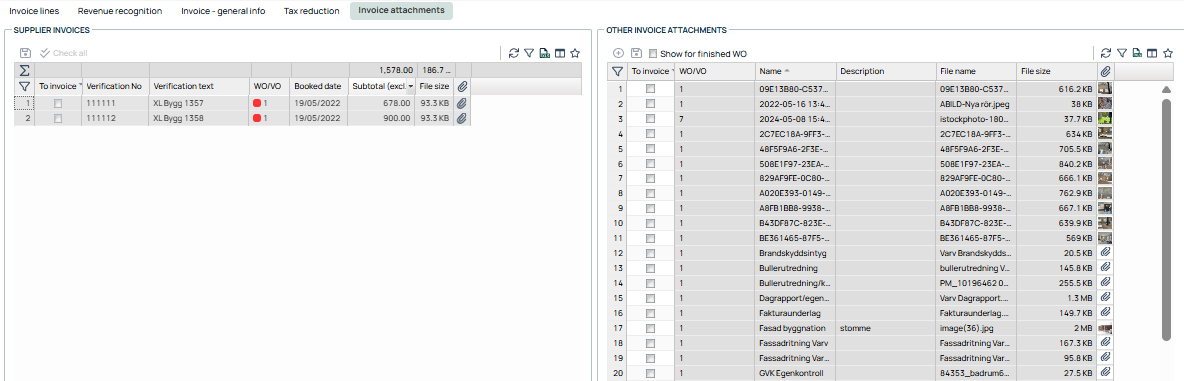This screenshot has height=381, width=1184.
Task: Click Verification text column header
Action: [199, 87]
